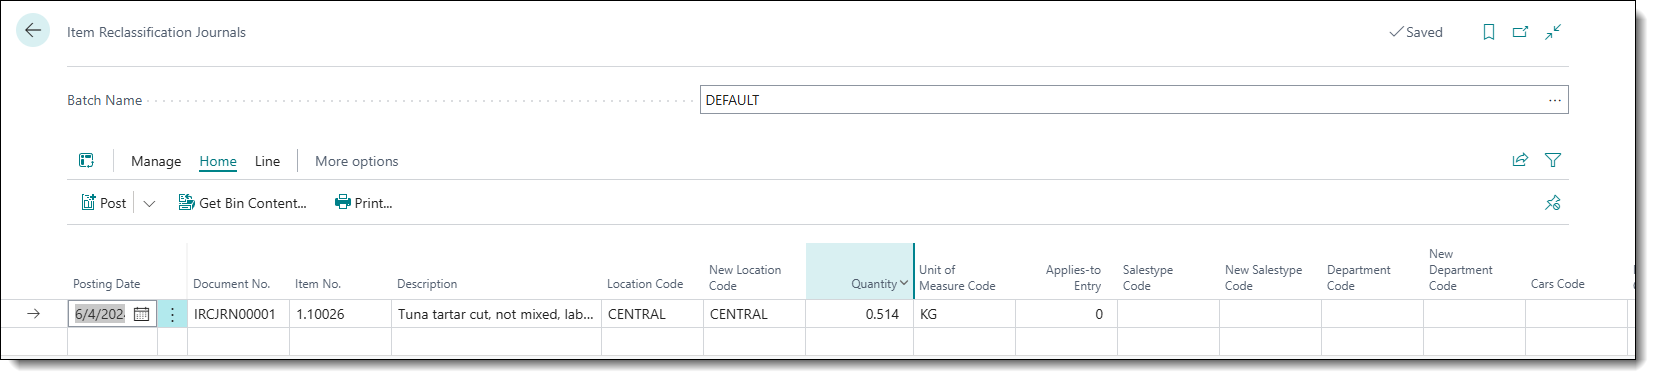Click the Document No. column header
The image size is (1656, 380).
(232, 284)
